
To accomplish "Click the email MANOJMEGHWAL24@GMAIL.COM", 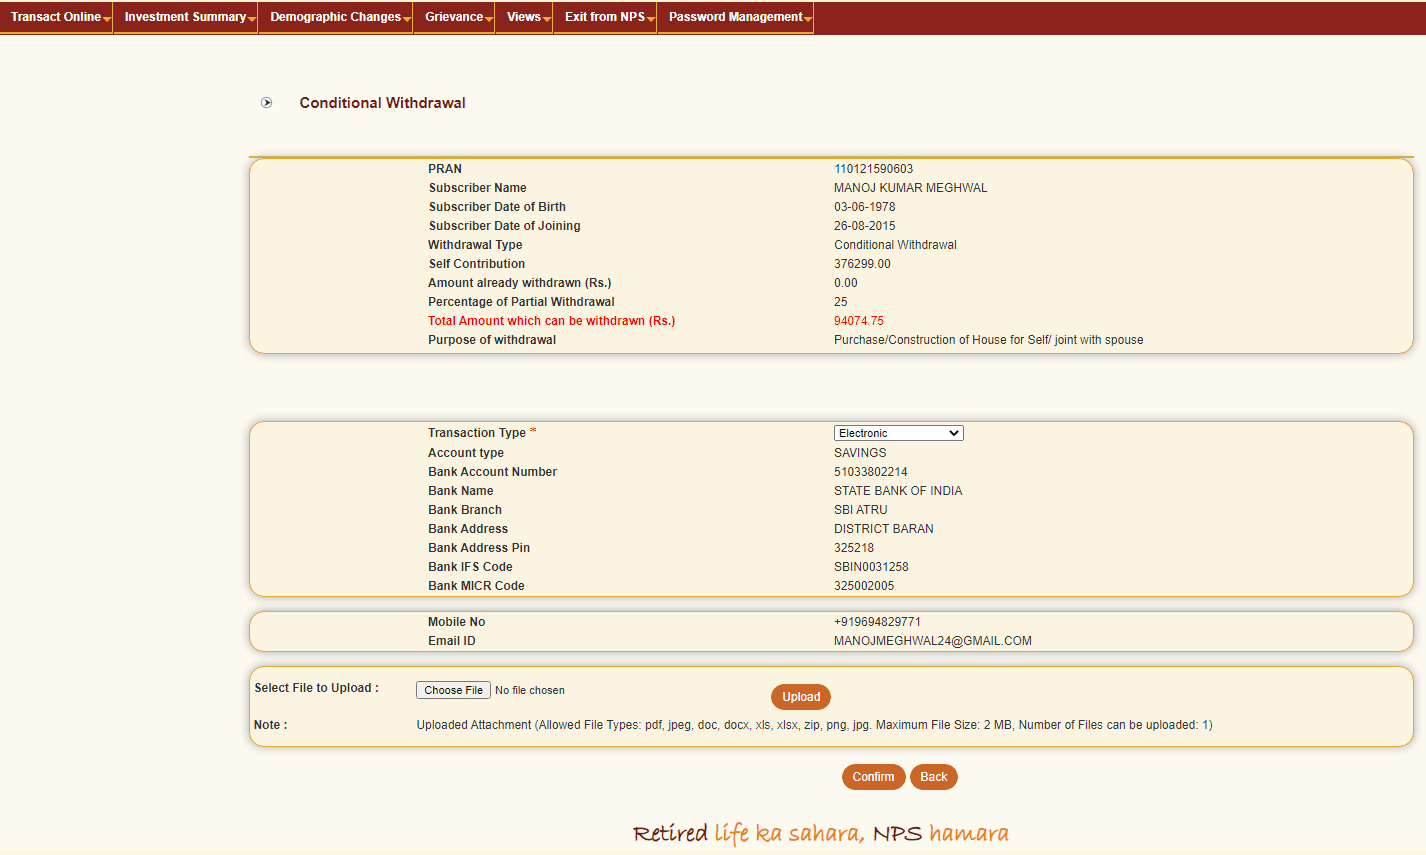I will tap(932, 640).
